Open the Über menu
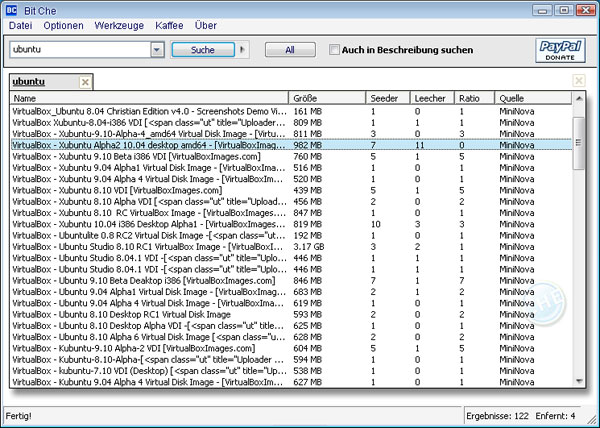This screenshot has width=600, height=428. [204, 23]
